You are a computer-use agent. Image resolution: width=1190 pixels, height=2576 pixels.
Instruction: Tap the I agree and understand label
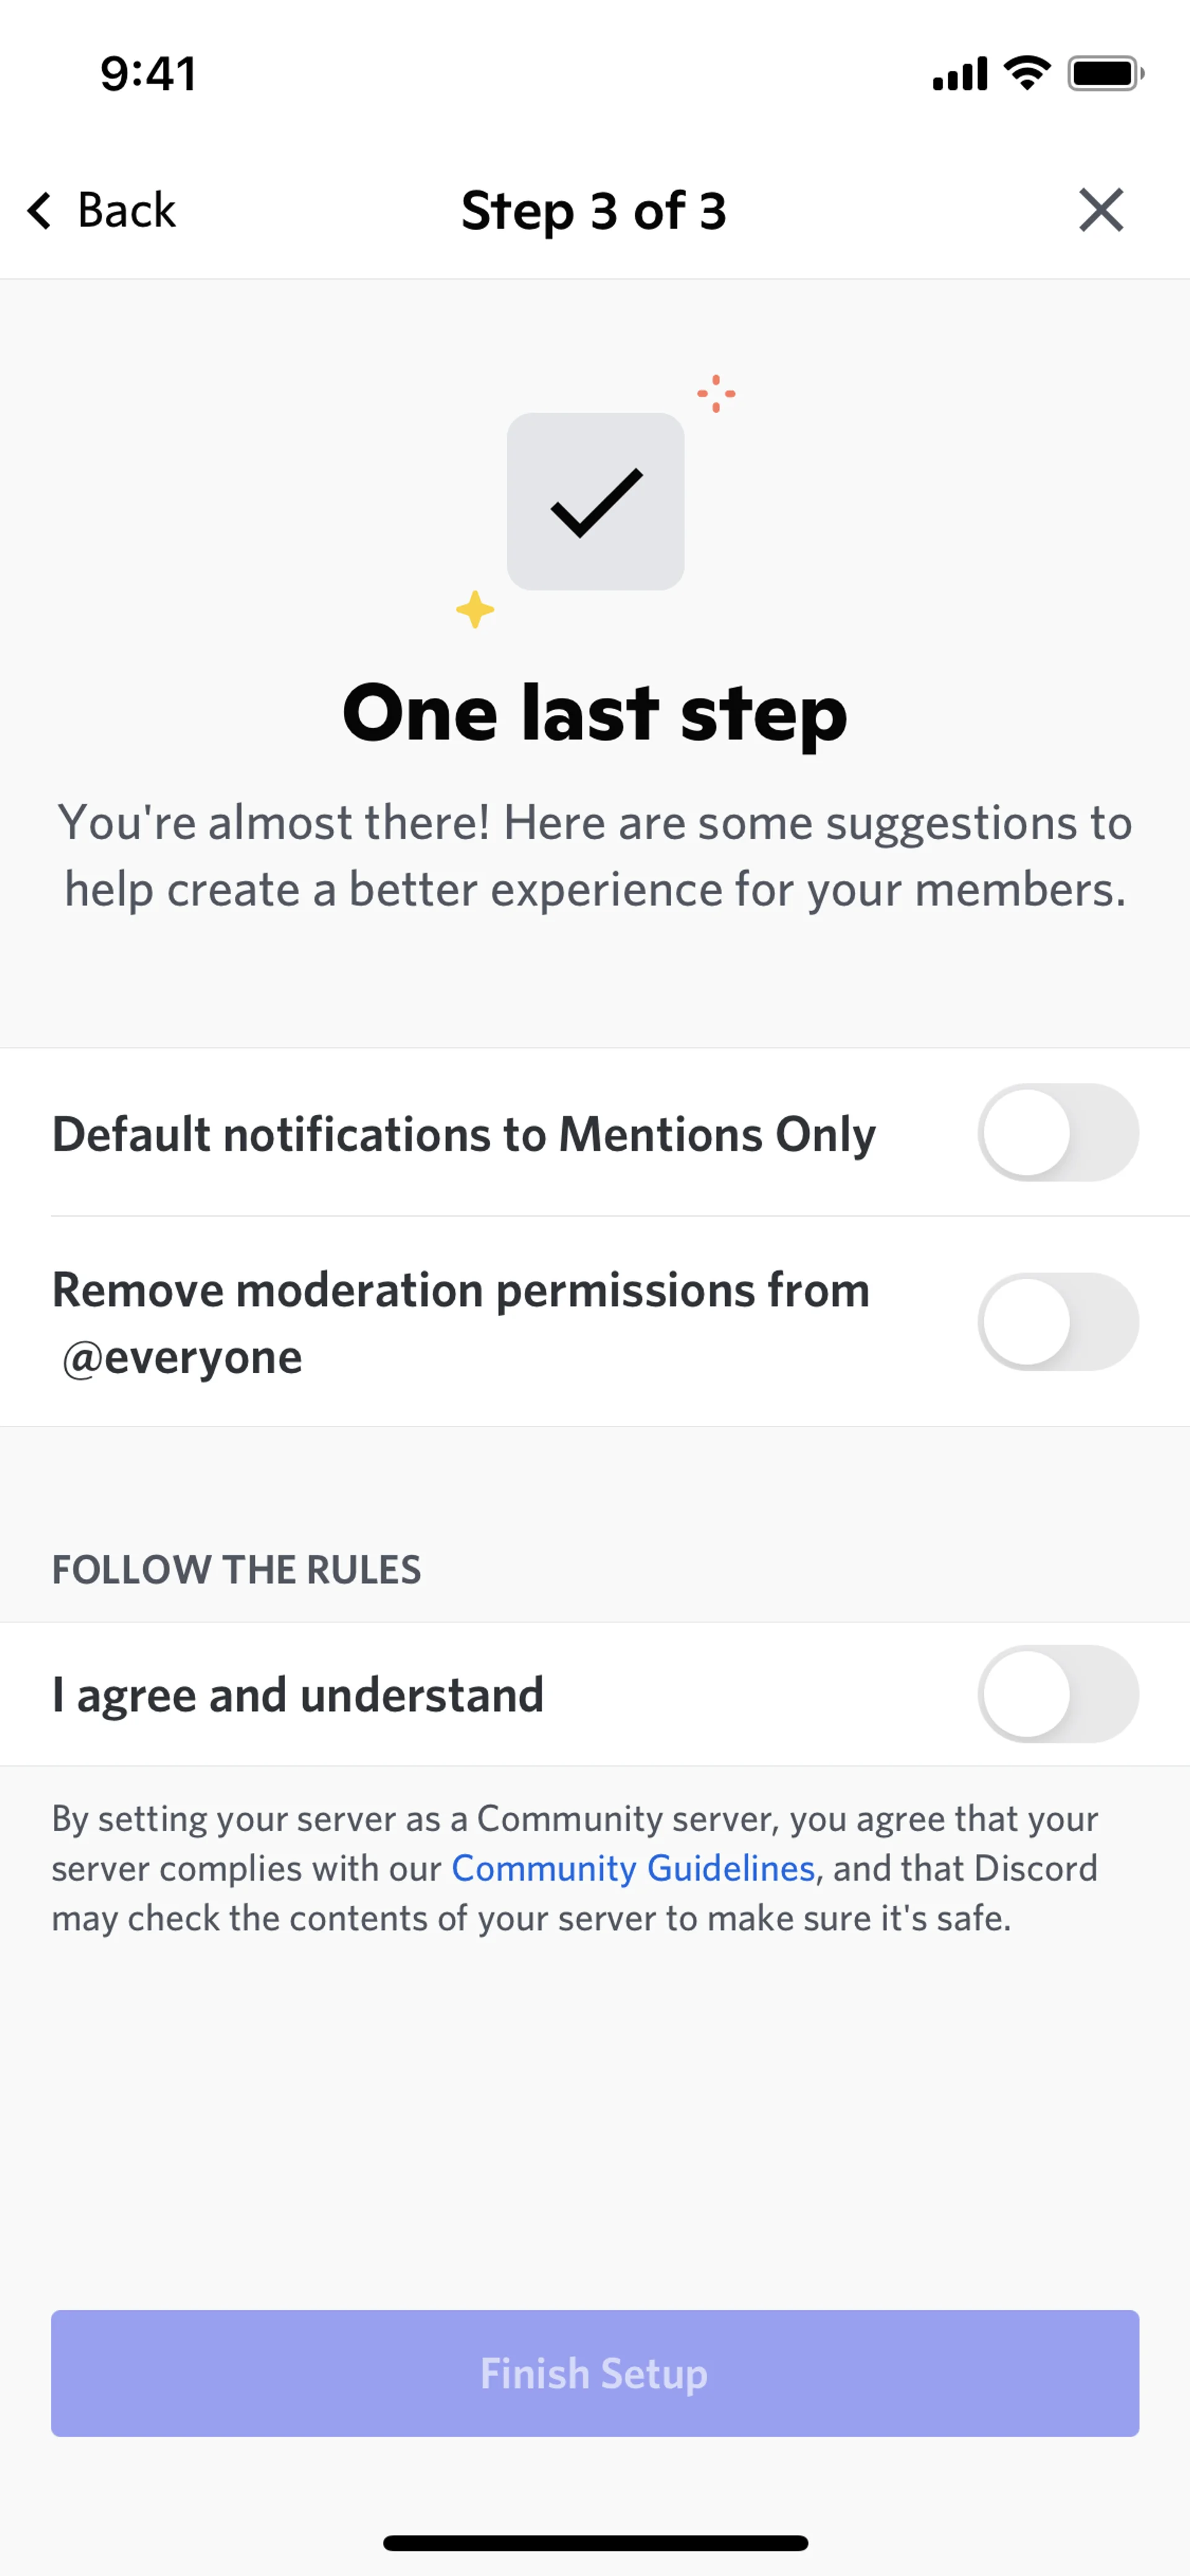(298, 1695)
